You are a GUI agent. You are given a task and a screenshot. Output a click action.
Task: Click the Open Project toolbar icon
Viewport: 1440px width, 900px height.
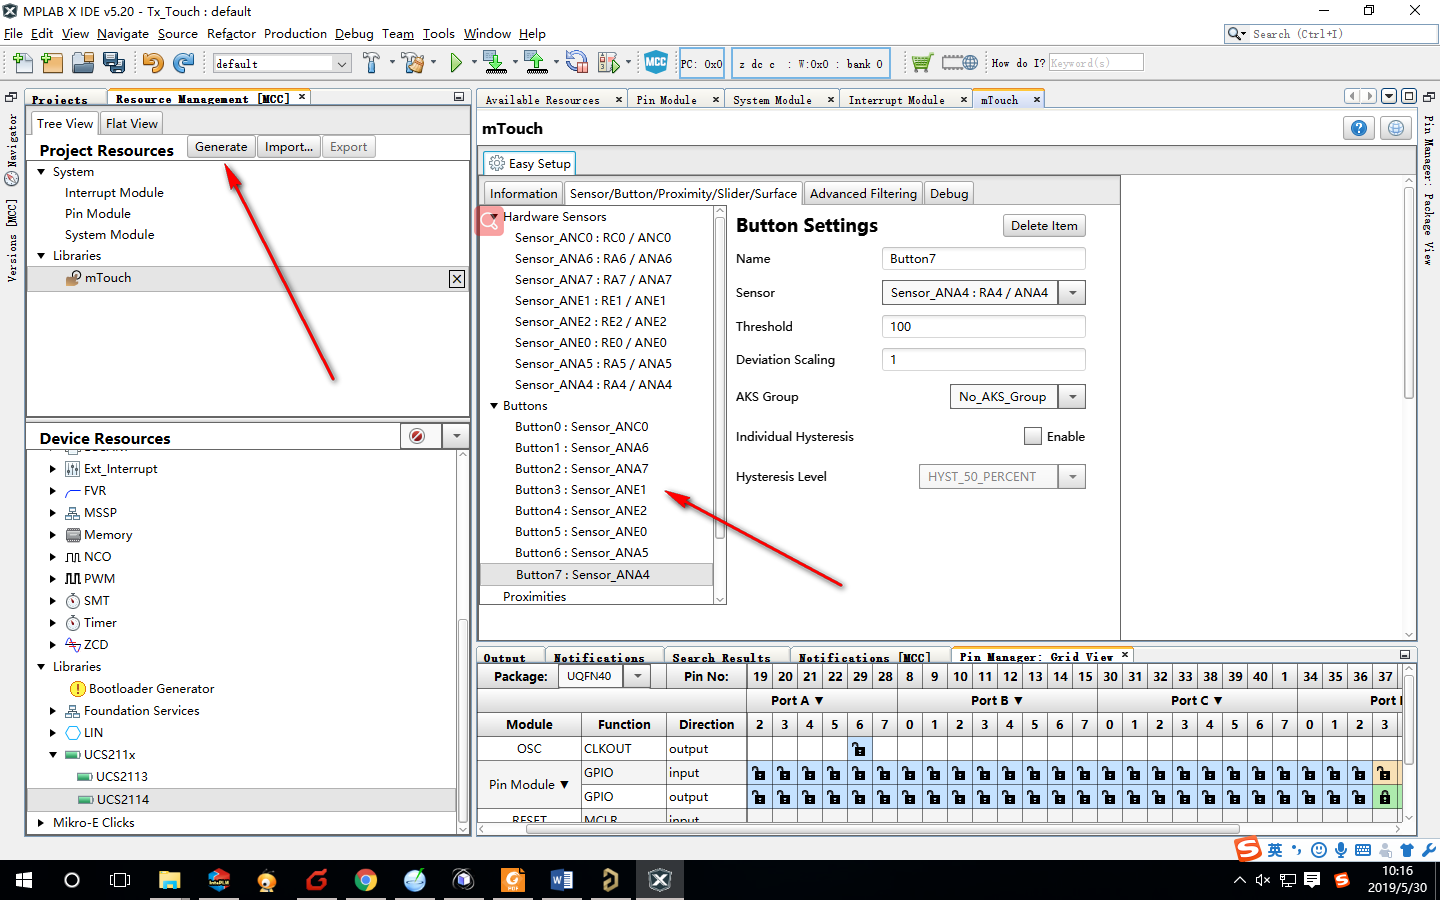pos(83,63)
